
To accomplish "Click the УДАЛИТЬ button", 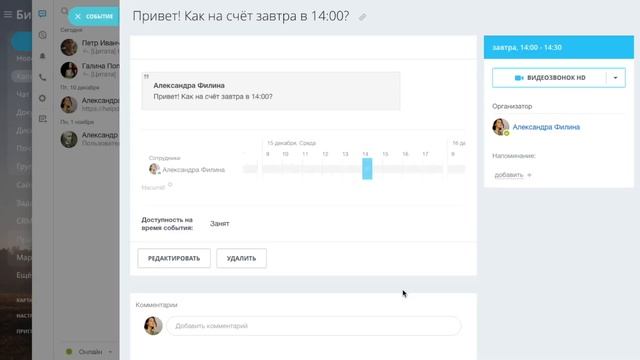I will coord(241,258).
